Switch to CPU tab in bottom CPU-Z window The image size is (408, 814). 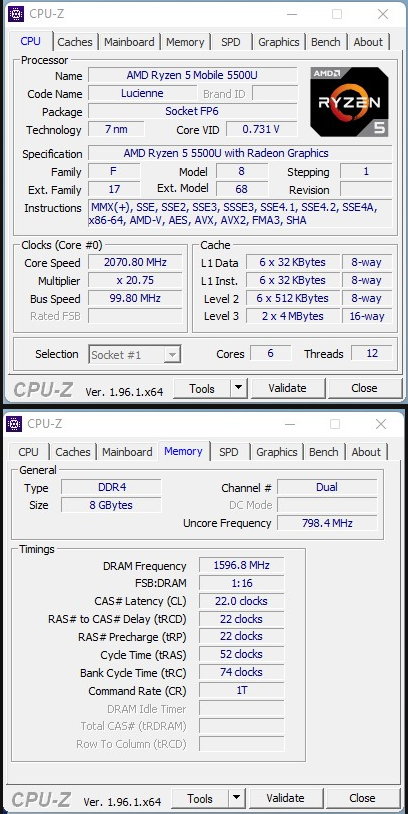click(28, 452)
